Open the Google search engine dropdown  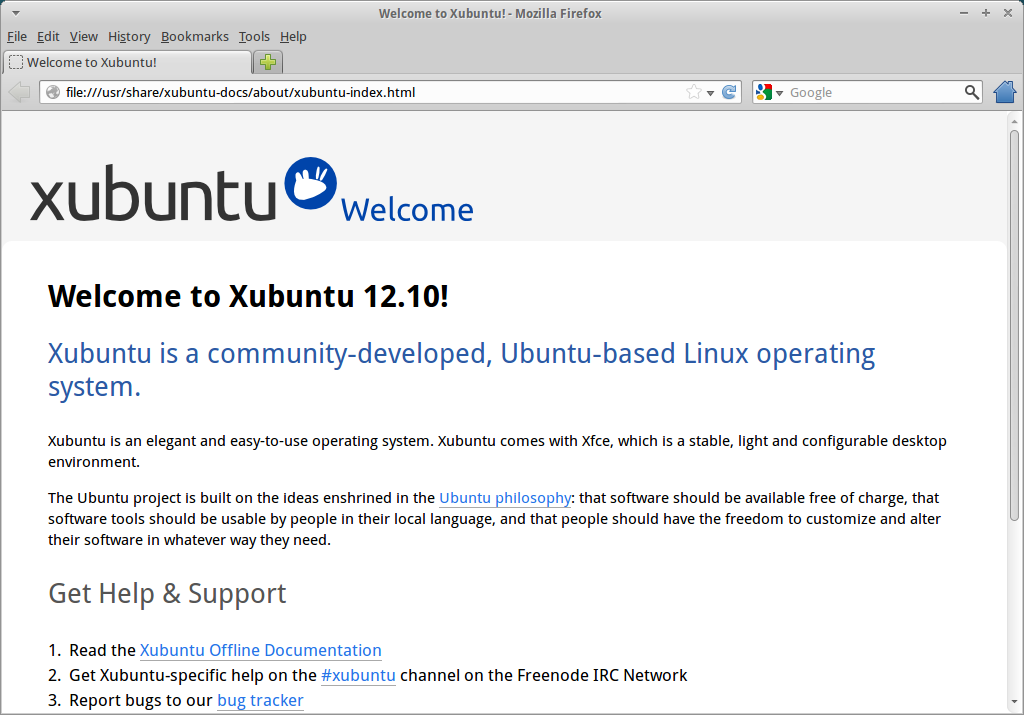click(769, 92)
